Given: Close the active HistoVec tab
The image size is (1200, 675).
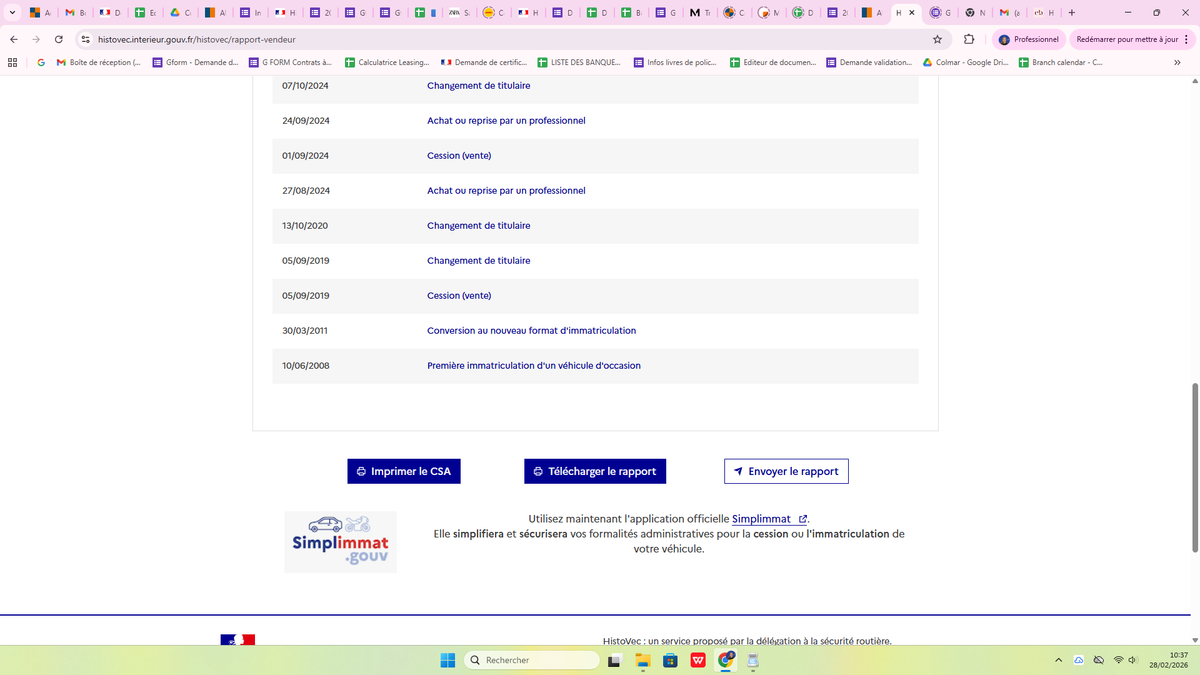Looking at the screenshot, I should coord(912,12).
